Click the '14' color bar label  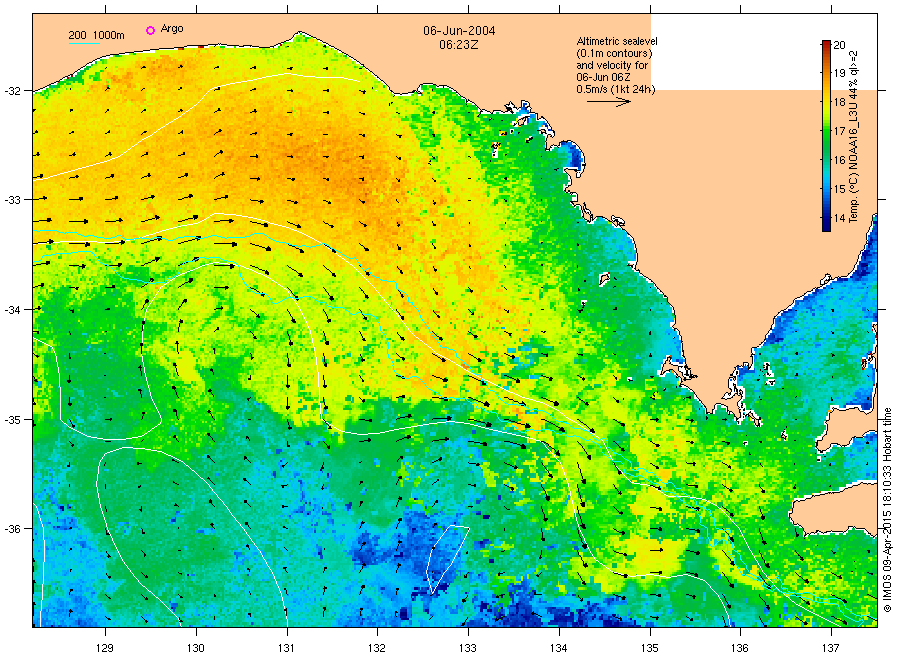pyautogui.click(x=839, y=218)
